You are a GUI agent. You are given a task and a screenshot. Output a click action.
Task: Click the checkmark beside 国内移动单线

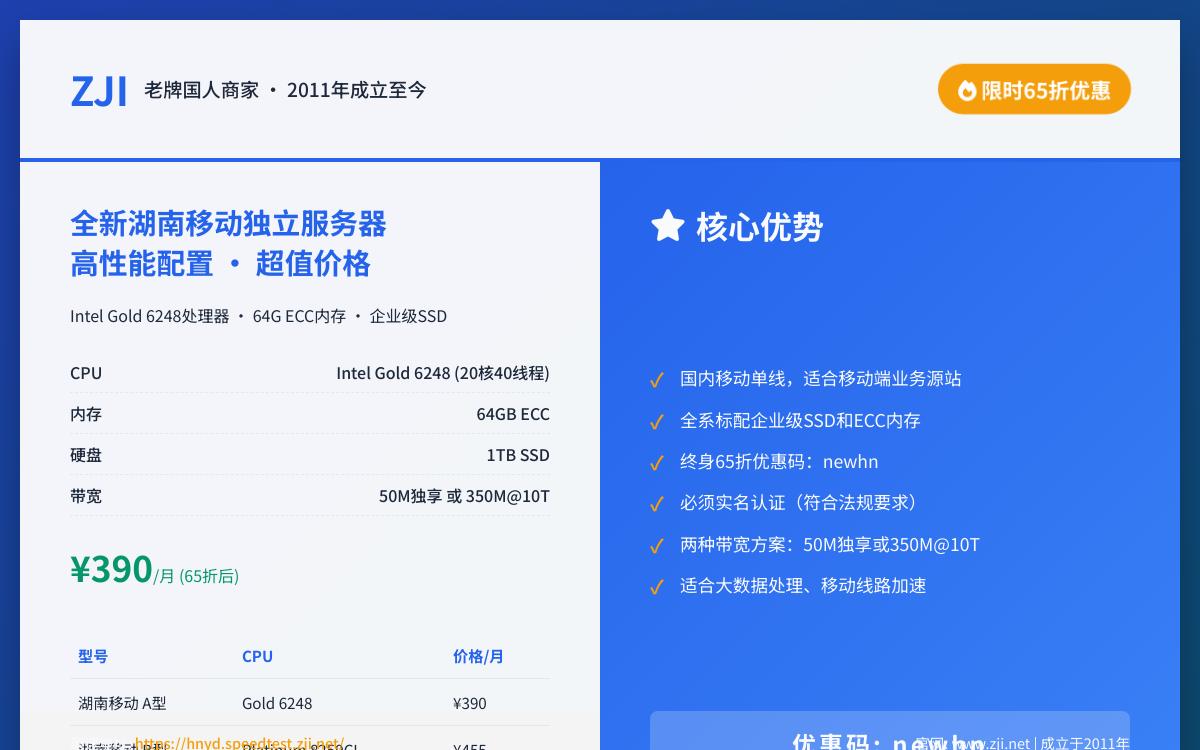click(657, 380)
